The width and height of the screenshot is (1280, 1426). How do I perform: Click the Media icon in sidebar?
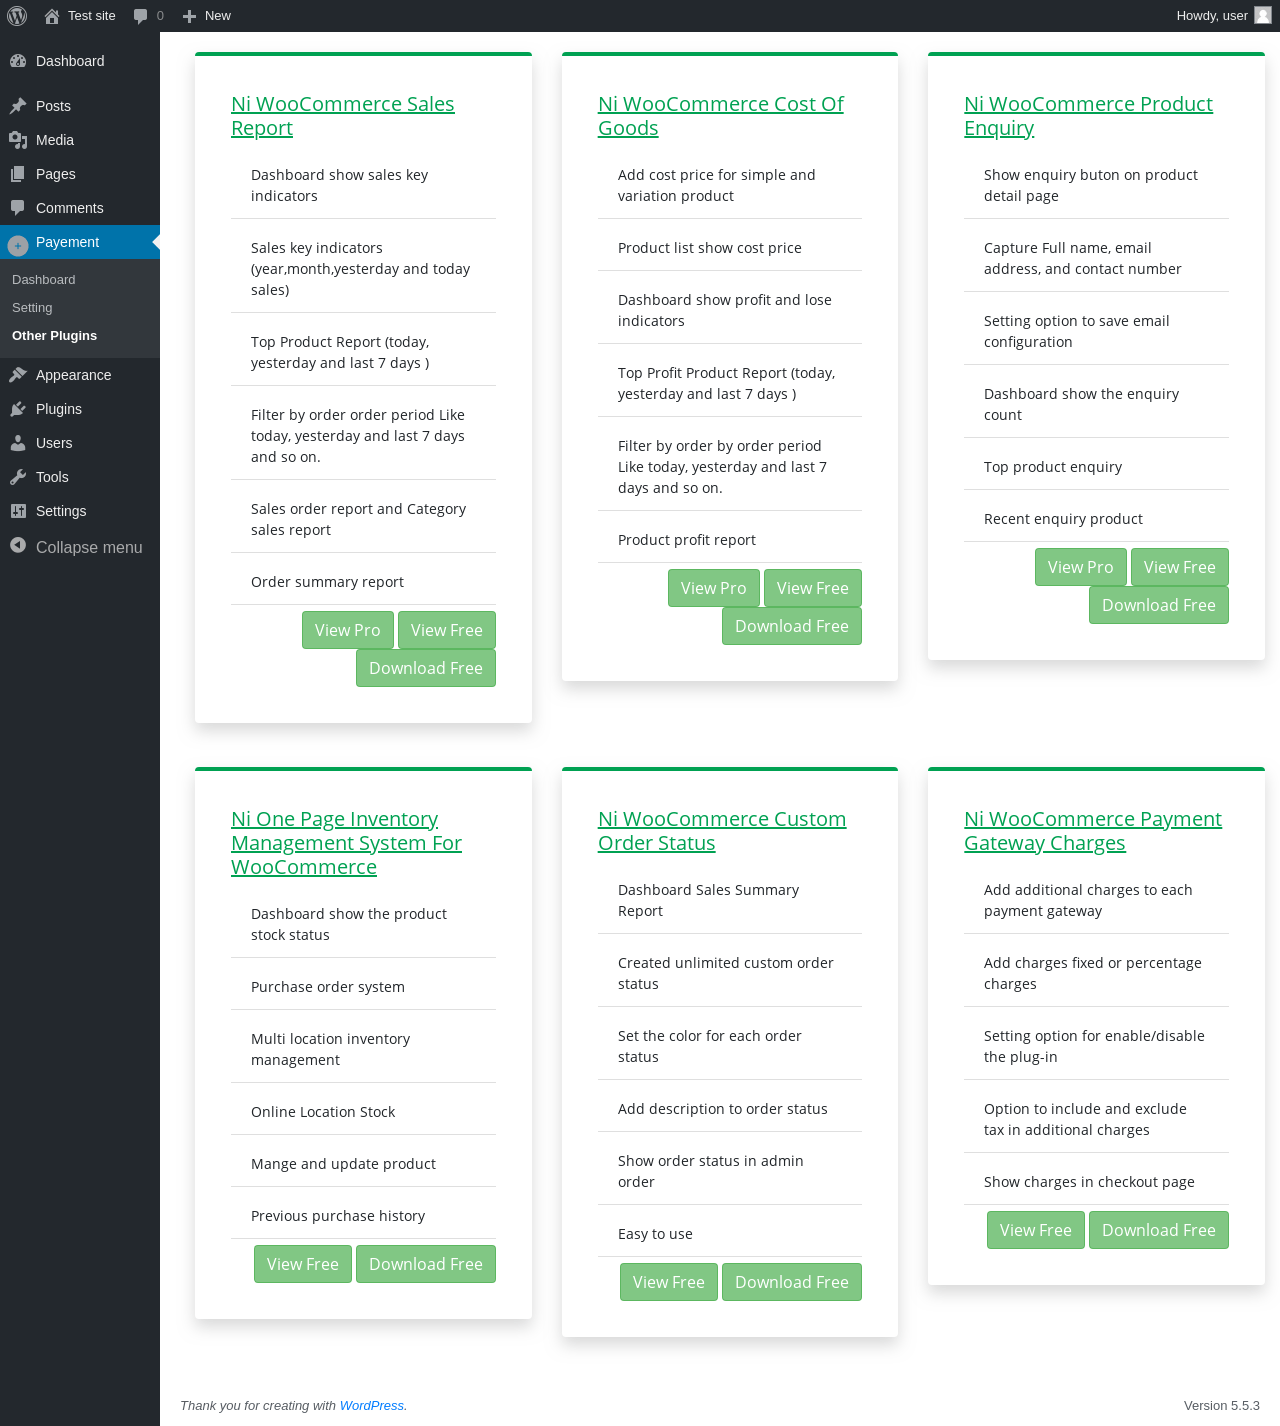18,140
